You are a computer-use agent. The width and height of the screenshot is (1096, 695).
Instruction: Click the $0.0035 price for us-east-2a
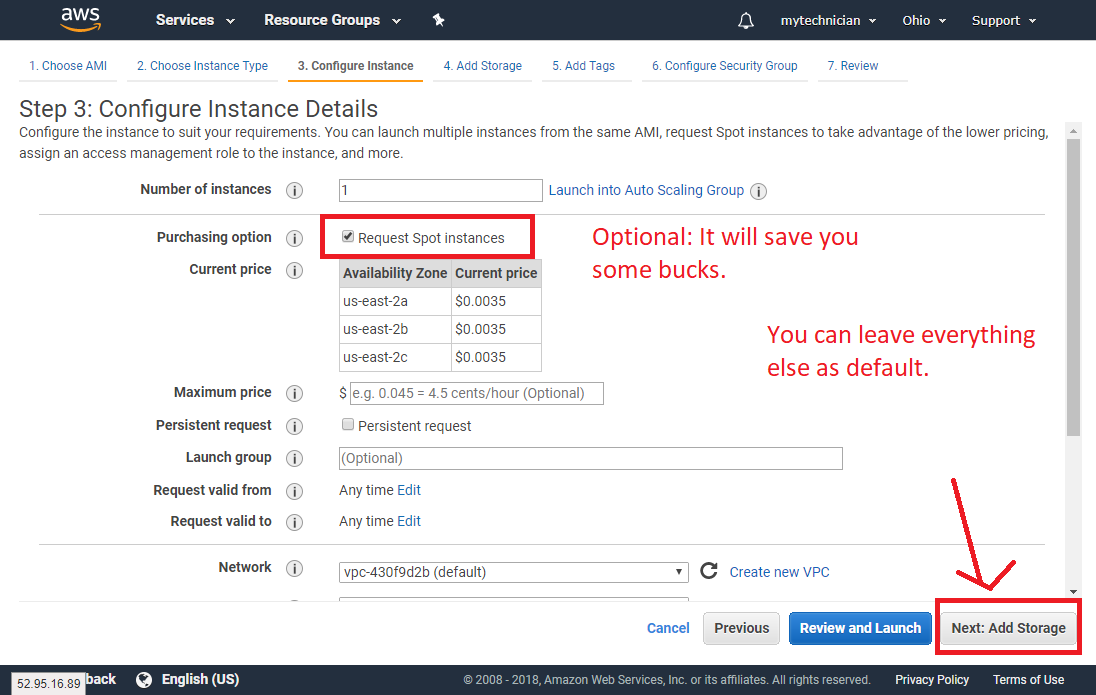point(496,301)
